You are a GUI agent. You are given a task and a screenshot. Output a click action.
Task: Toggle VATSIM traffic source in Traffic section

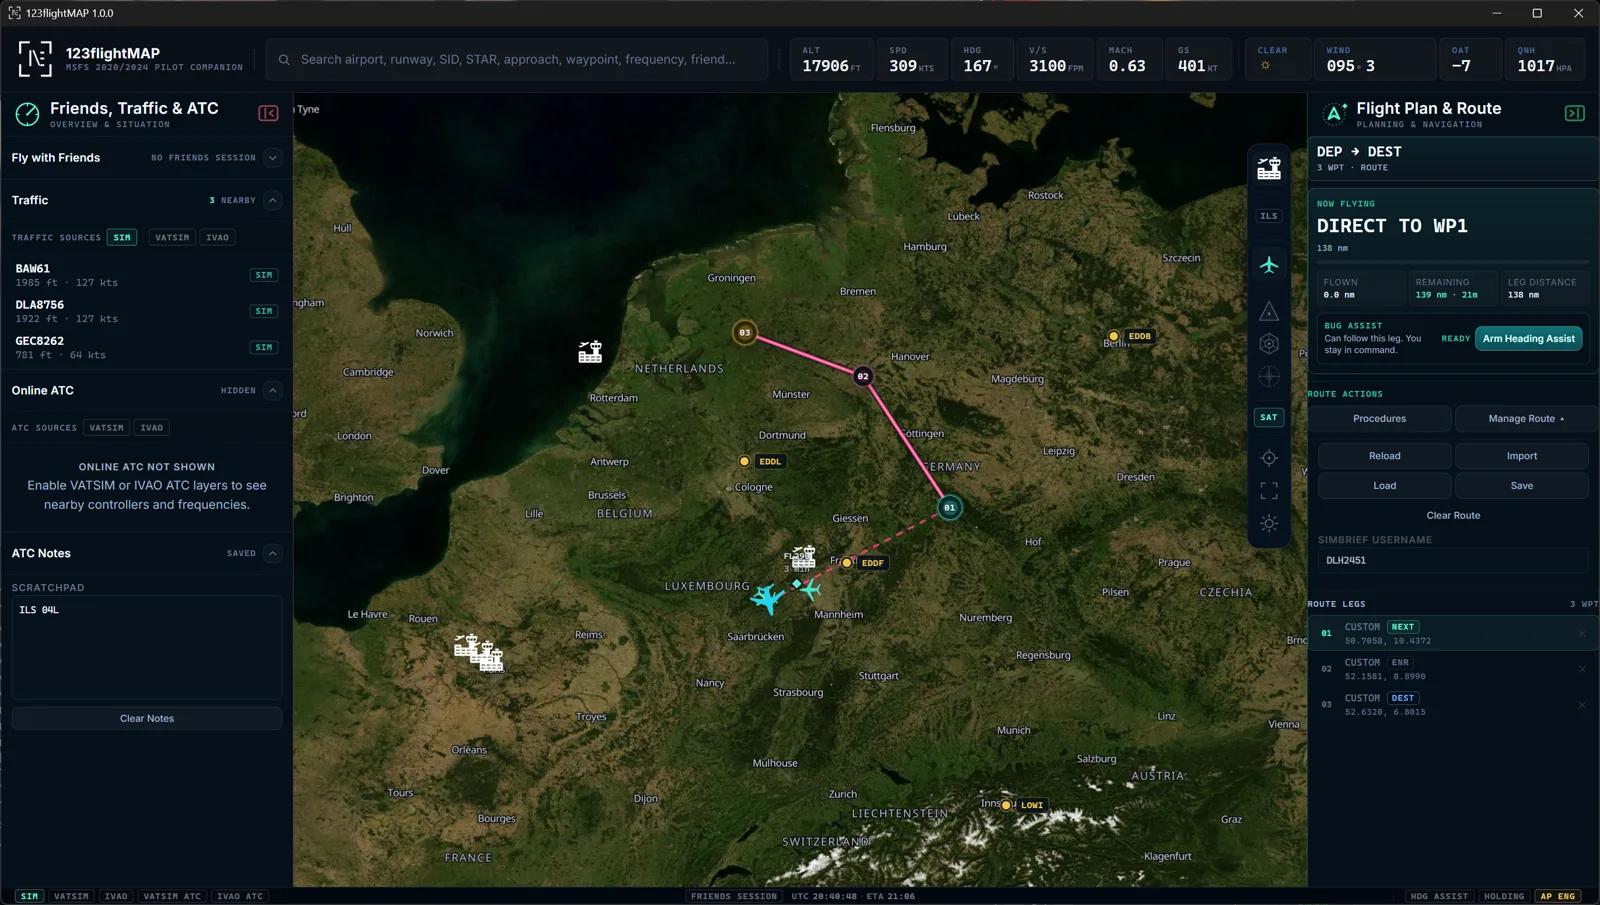tap(172, 238)
